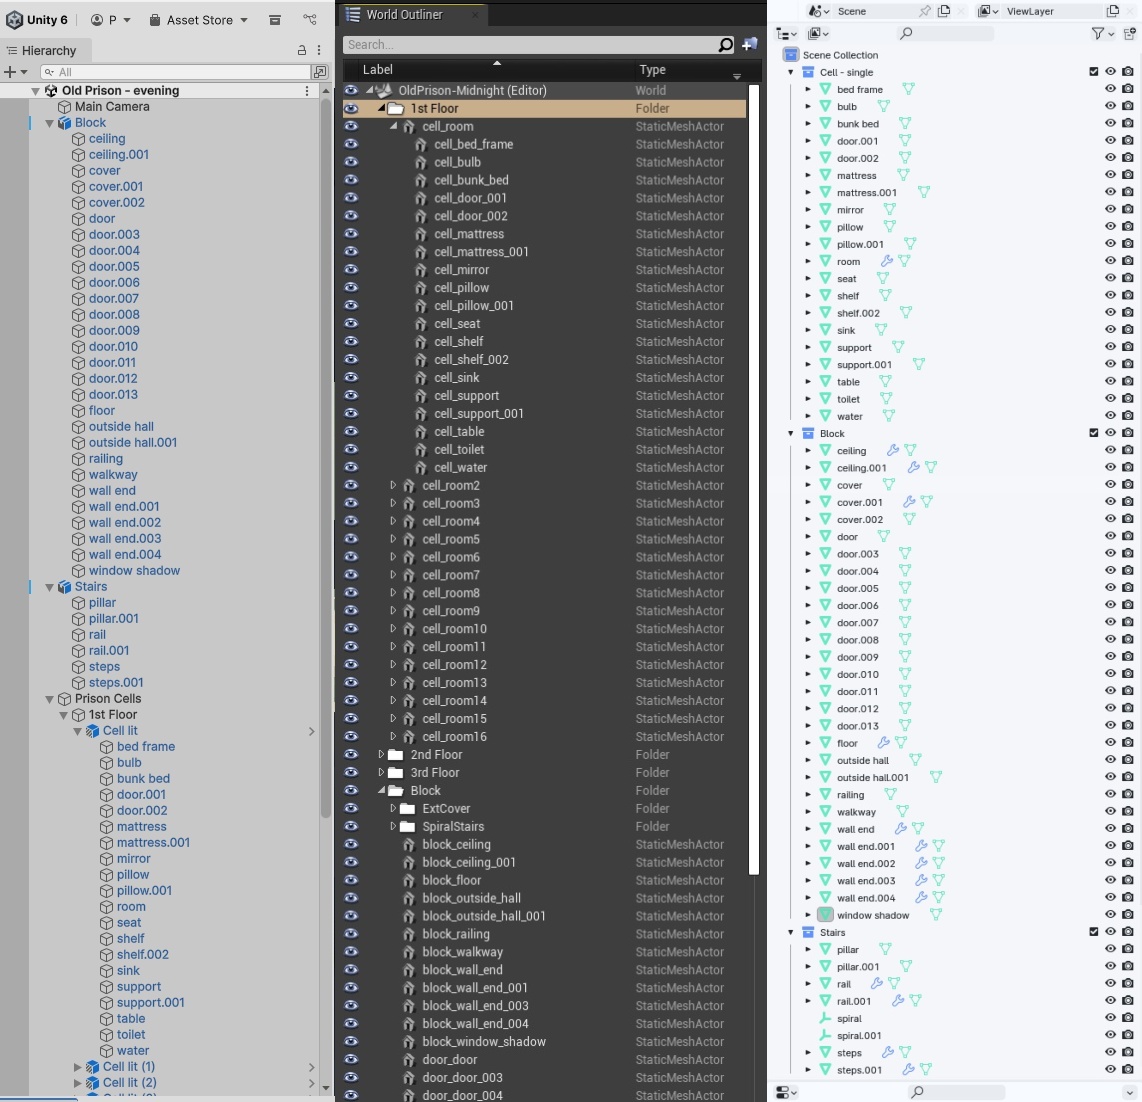Uncheck Cell - single collection checkbox
The image size is (1142, 1102).
tap(1093, 71)
